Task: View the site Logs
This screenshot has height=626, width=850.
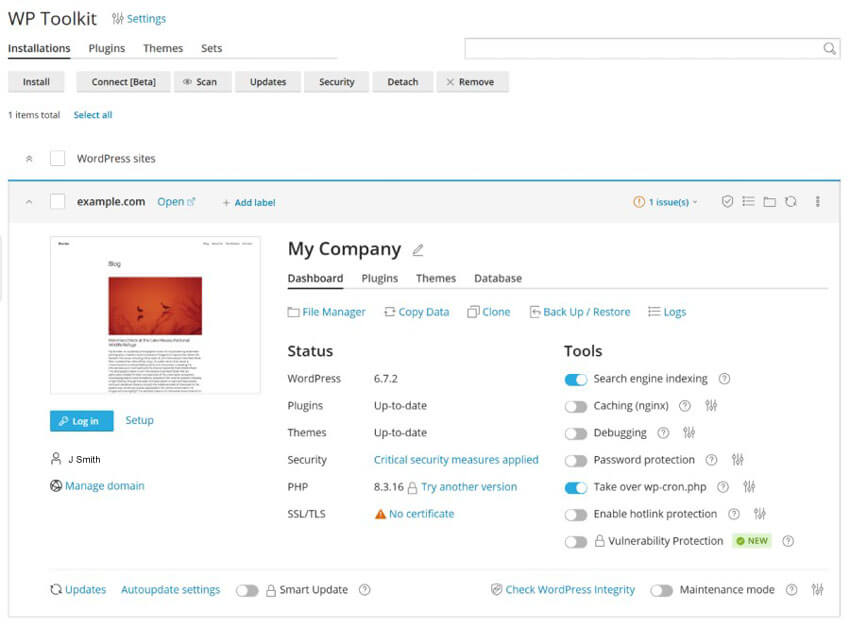Action: coord(666,311)
